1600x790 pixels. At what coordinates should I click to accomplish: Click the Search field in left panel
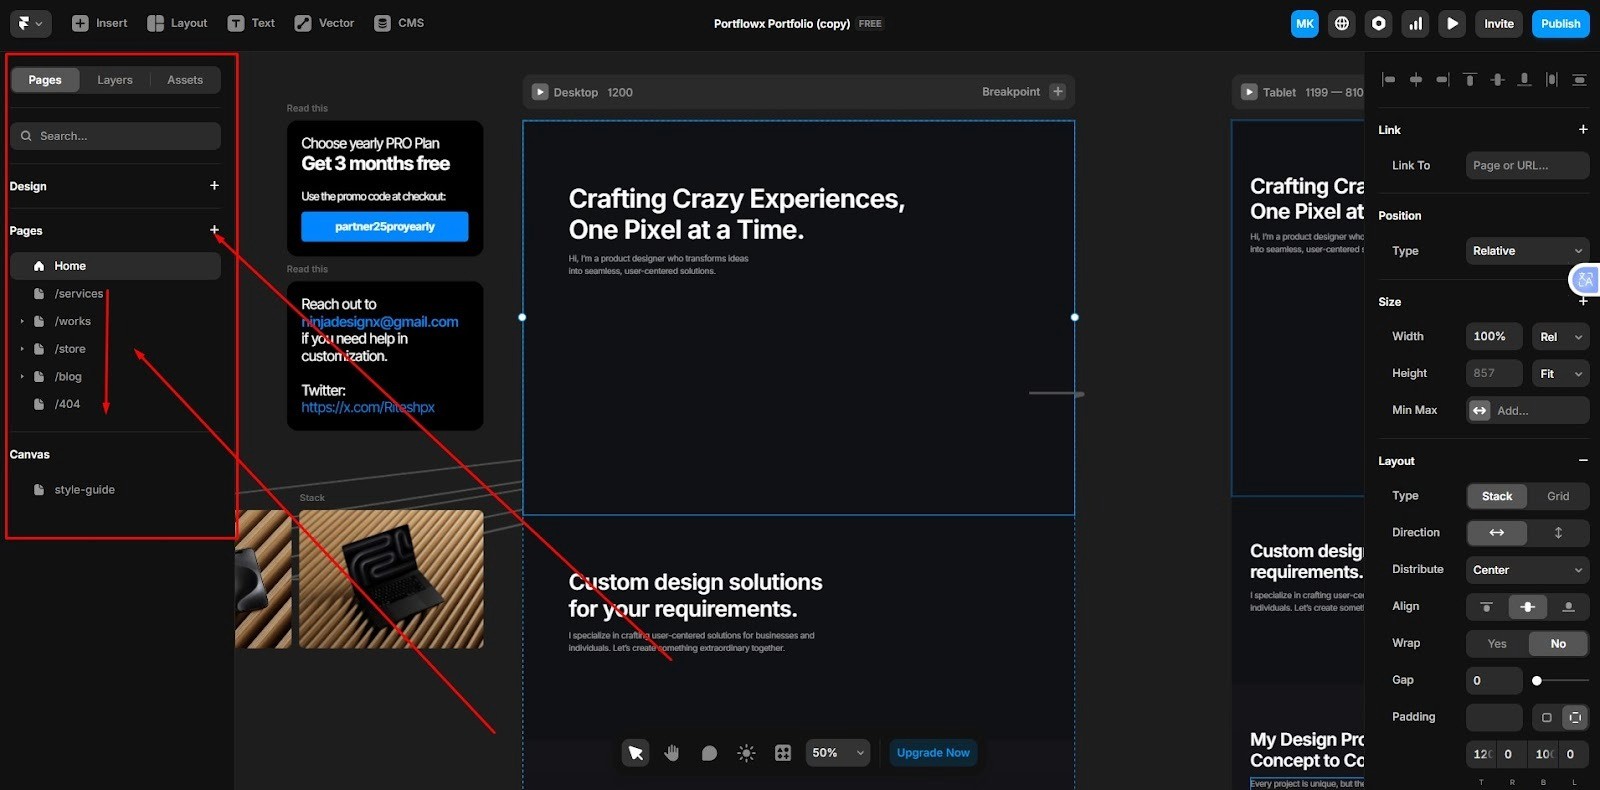click(x=116, y=136)
